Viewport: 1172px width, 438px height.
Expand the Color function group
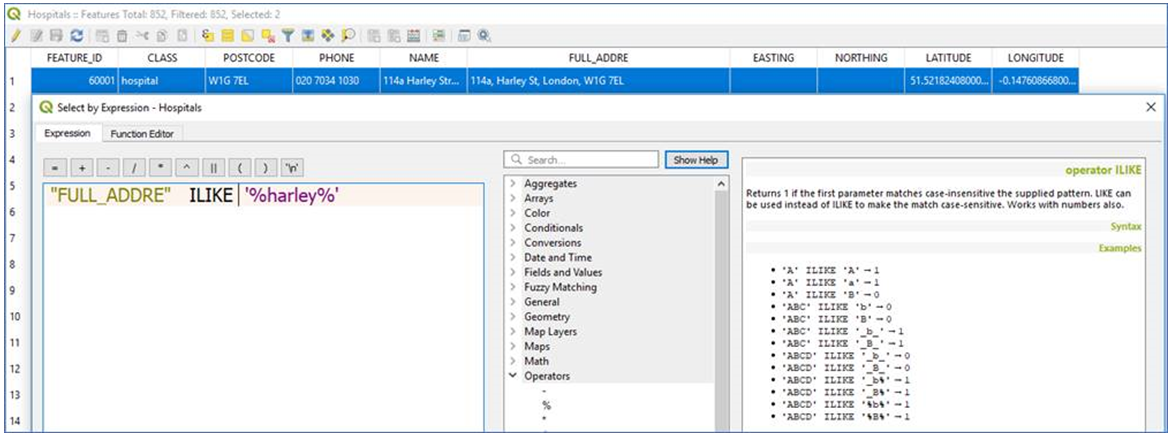(x=512, y=213)
